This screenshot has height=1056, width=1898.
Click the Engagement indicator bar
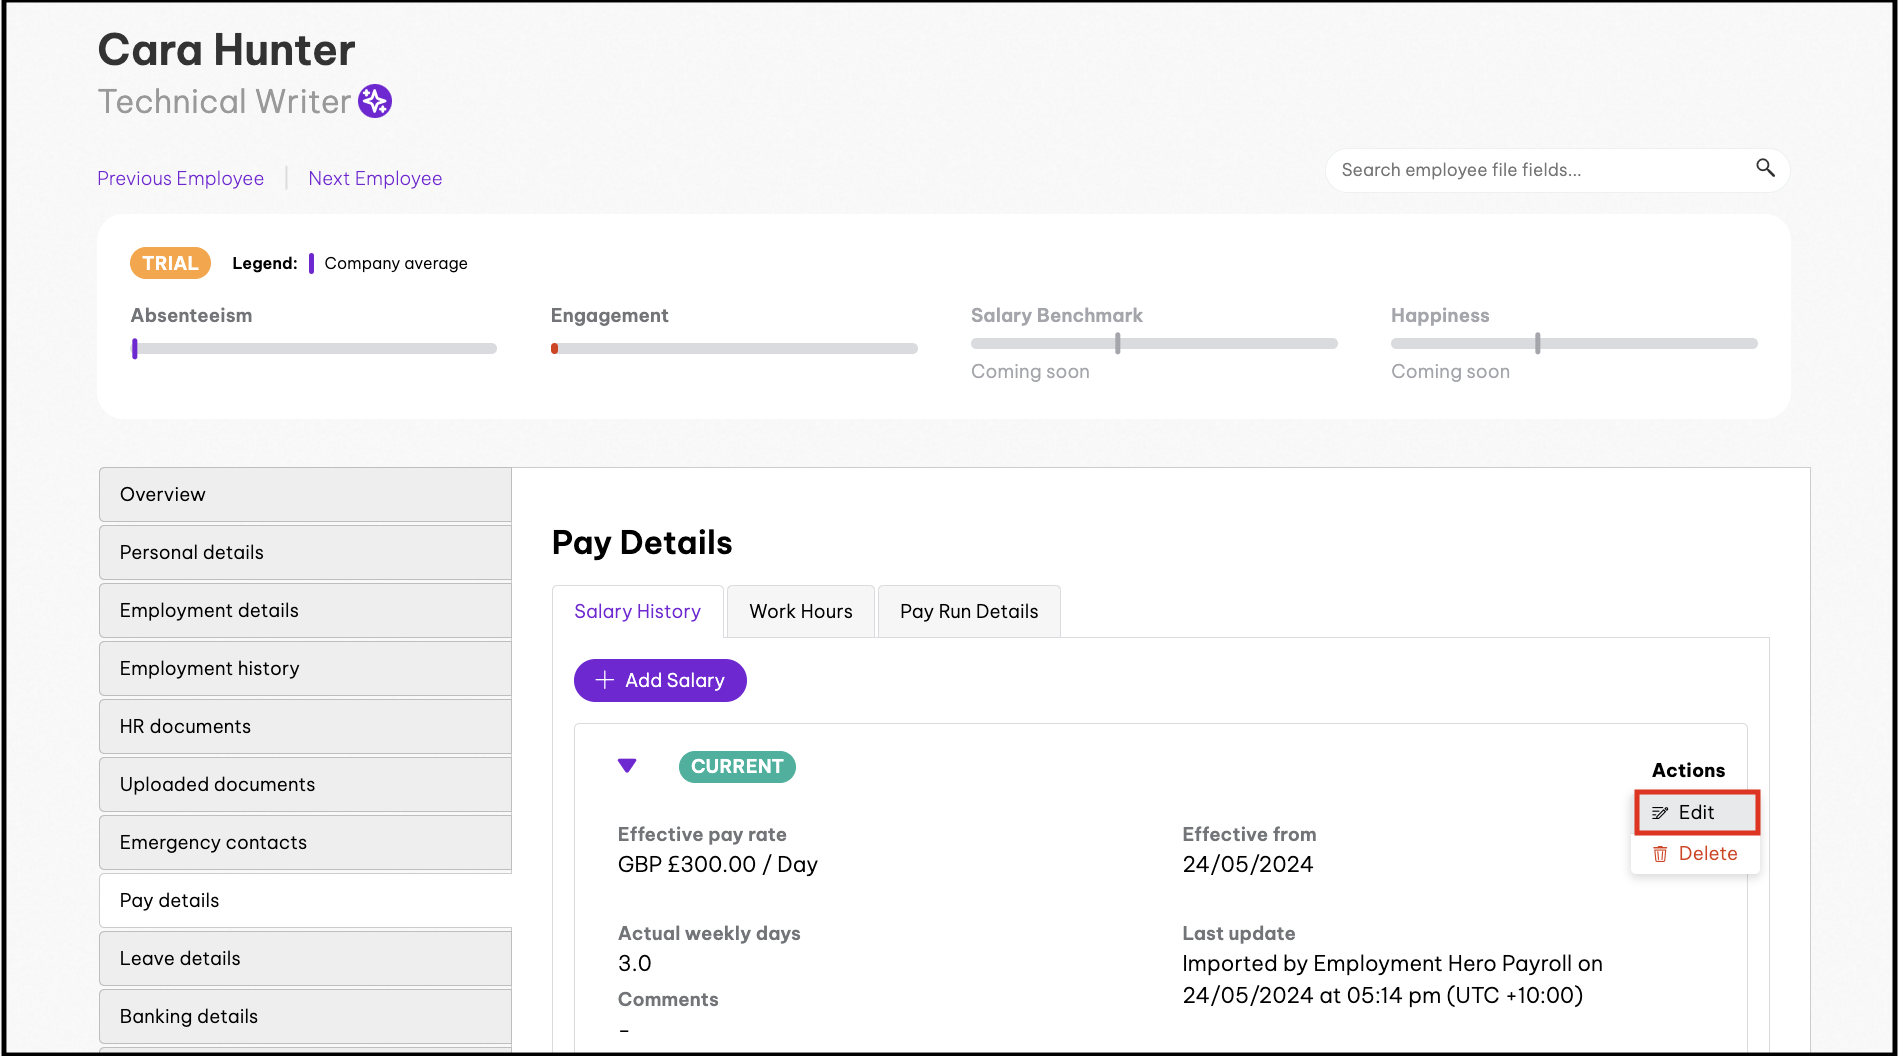733,349
